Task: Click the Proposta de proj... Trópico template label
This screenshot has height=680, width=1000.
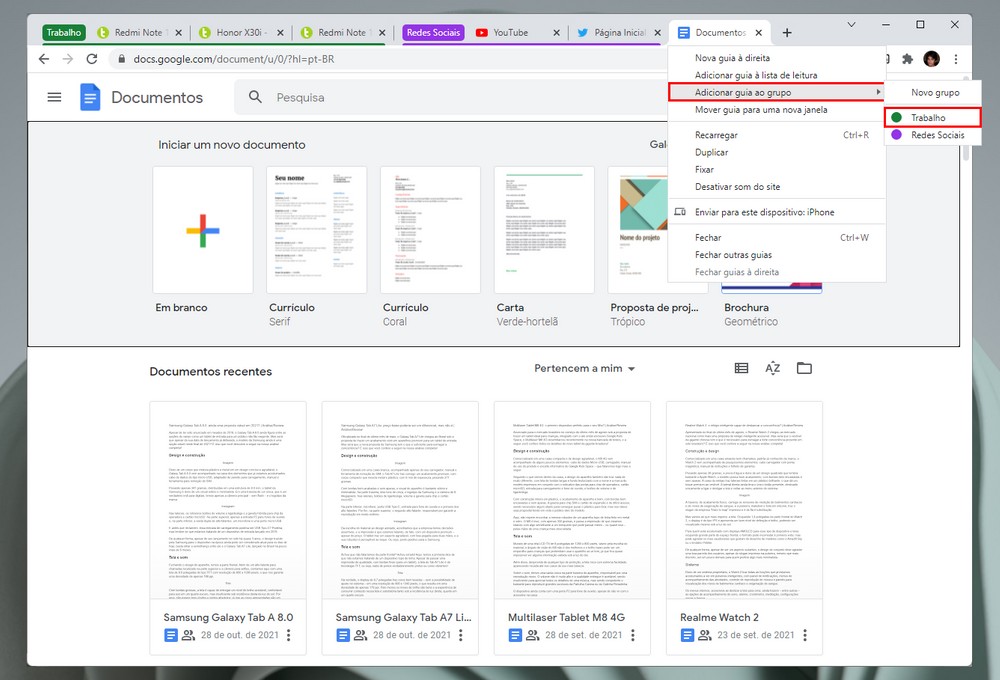Action: [x=654, y=314]
